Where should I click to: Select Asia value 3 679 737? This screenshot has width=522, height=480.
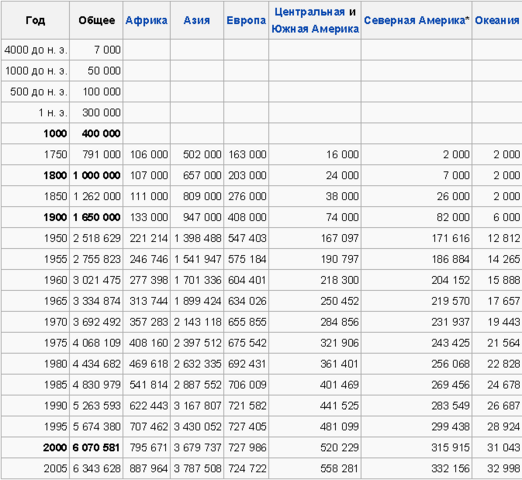click(x=197, y=447)
